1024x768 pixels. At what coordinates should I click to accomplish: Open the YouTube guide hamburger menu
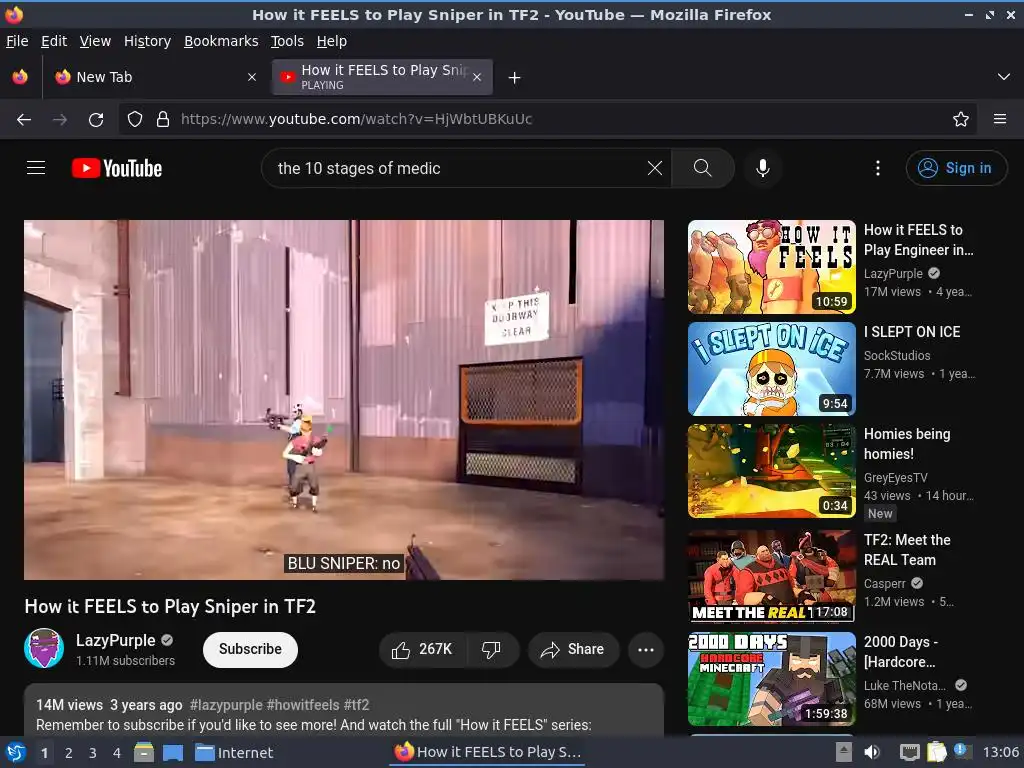click(x=36, y=168)
